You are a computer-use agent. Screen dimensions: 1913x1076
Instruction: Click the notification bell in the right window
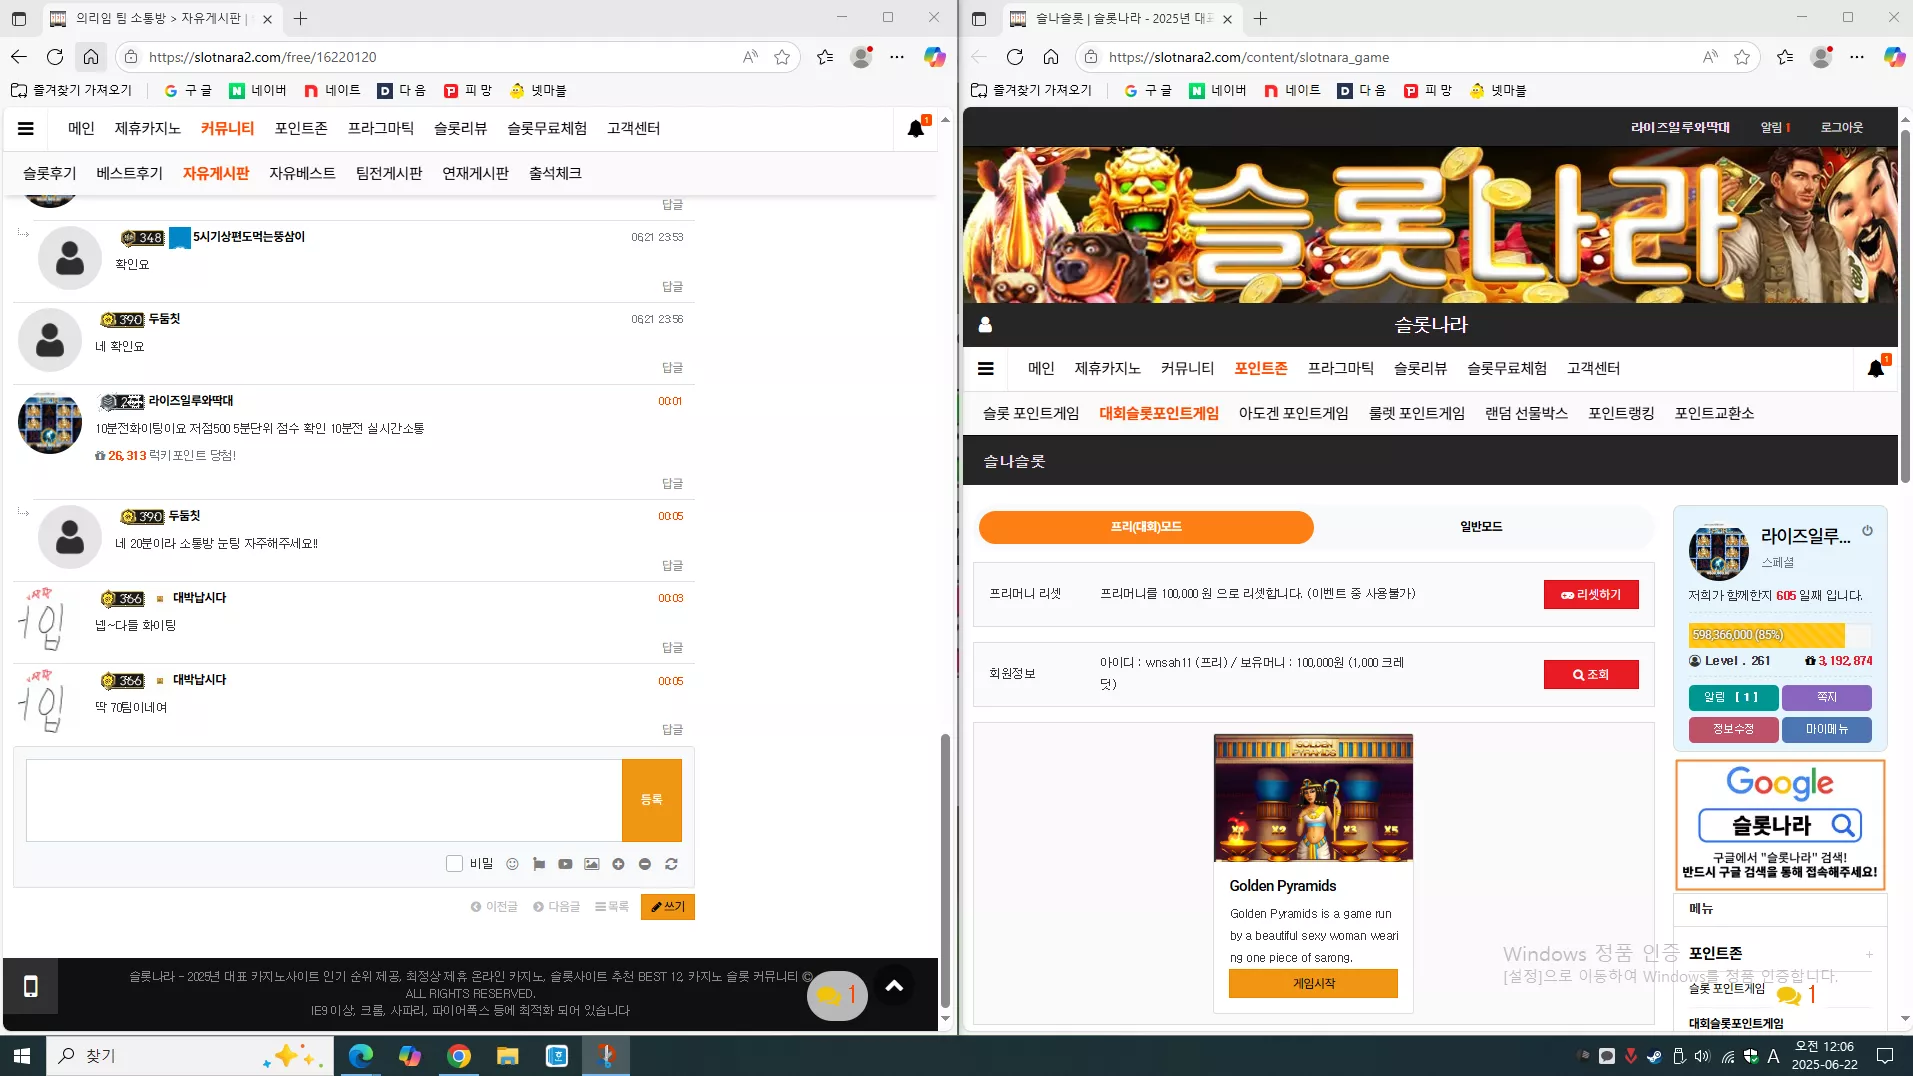point(1876,369)
